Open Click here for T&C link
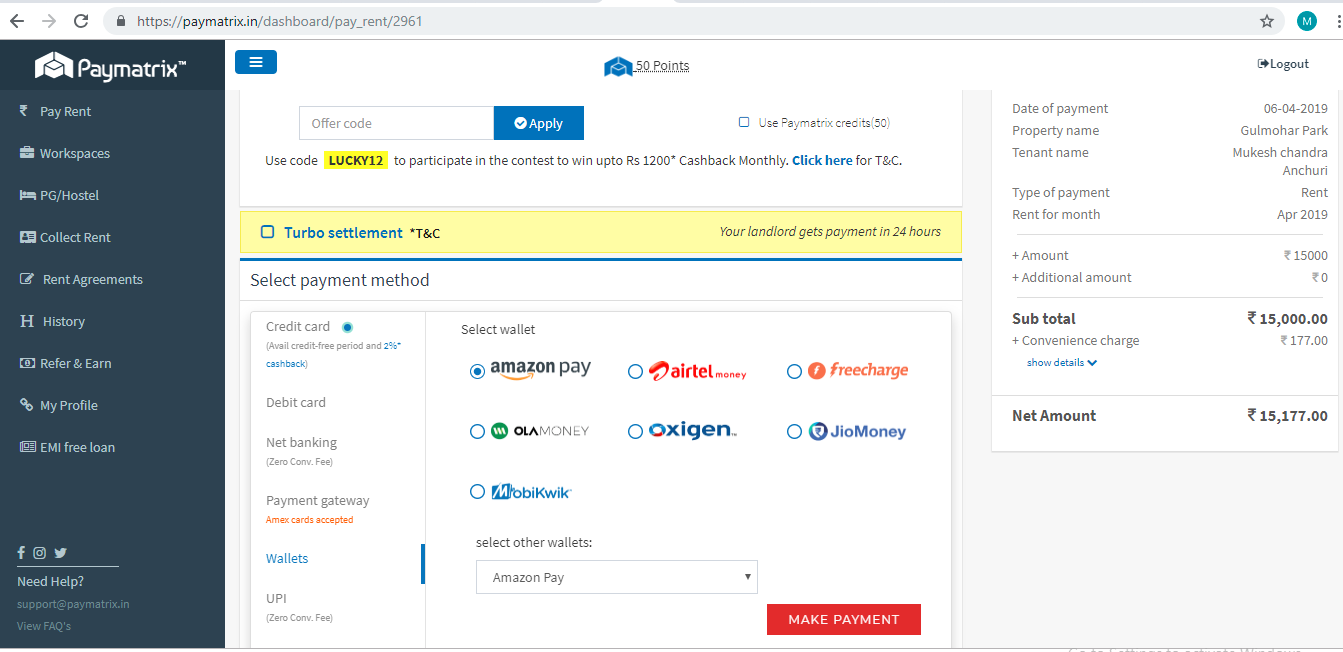Viewport: 1343px width, 652px height. (x=822, y=160)
